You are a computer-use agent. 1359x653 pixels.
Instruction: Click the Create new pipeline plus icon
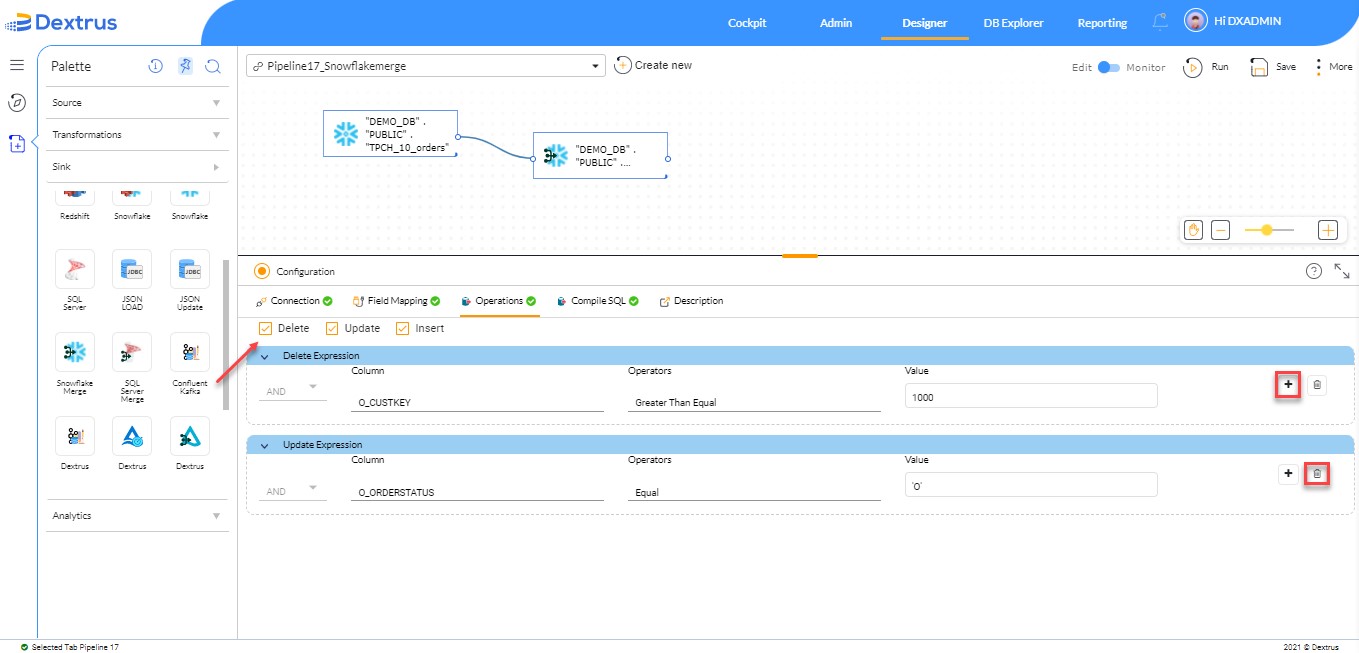click(x=622, y=65)
